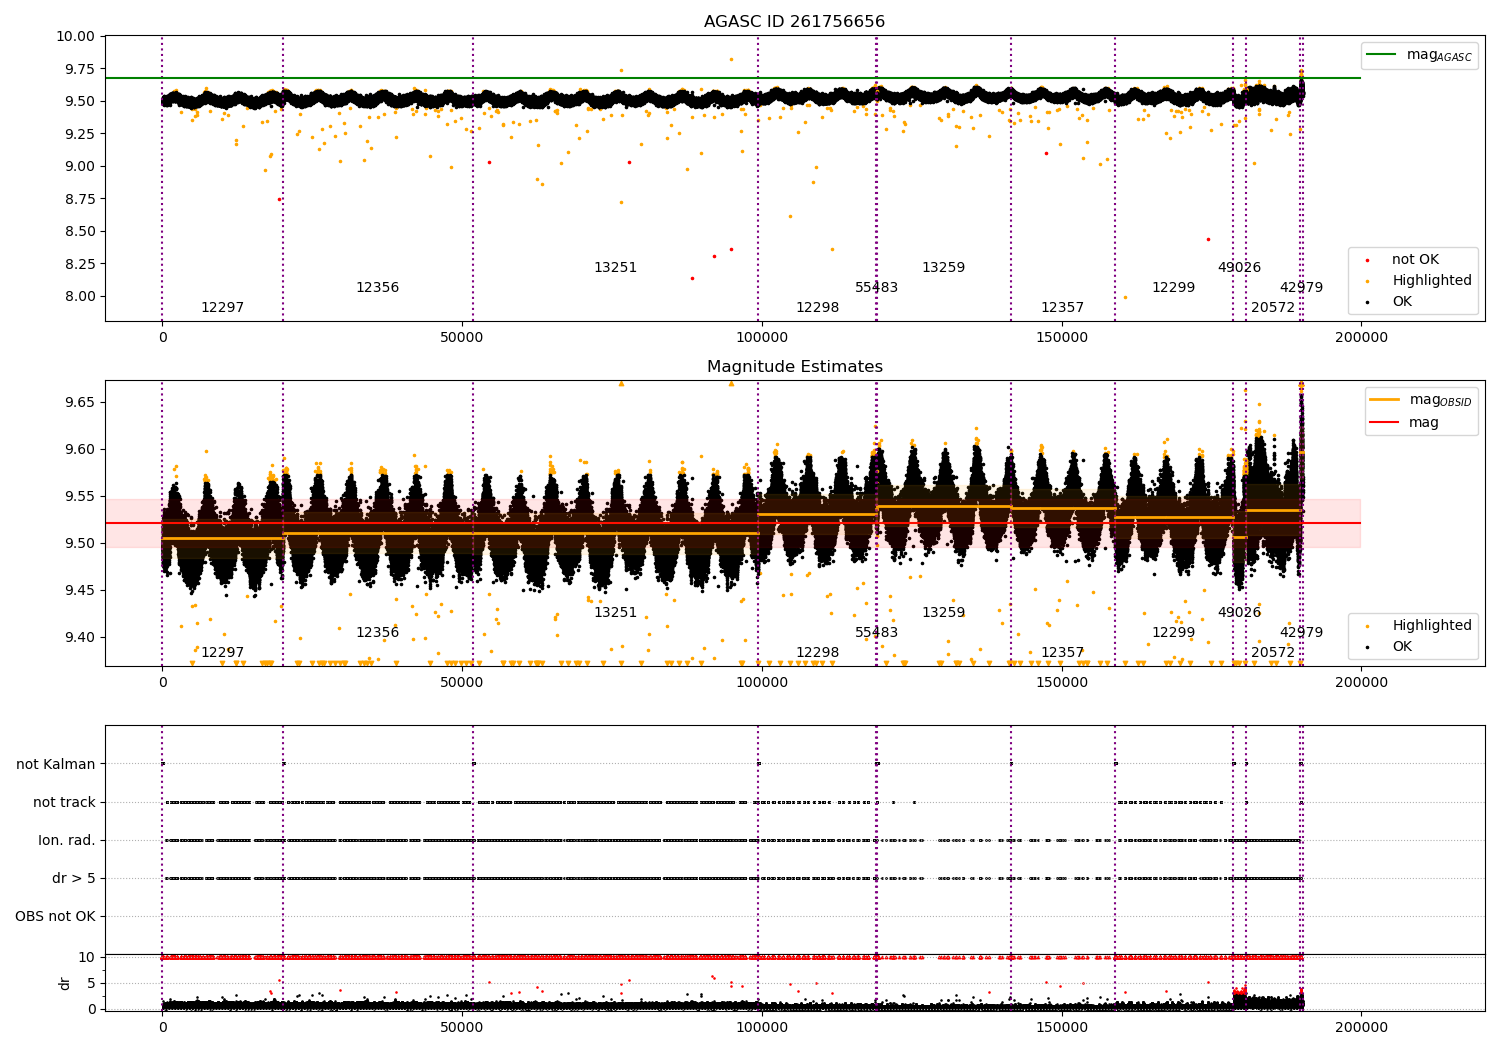Click the "Ion. rad." axis label
Viewport: 1500px width, 1050px height.
coord(67,840)
